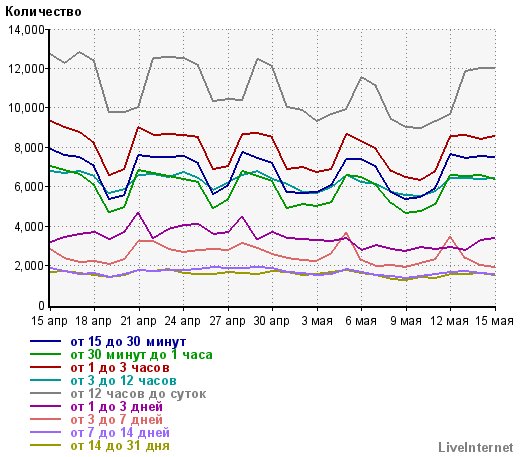Click the salmon line's peak near 5 мая
Viewport: 520px width, 457px height.
346,233
